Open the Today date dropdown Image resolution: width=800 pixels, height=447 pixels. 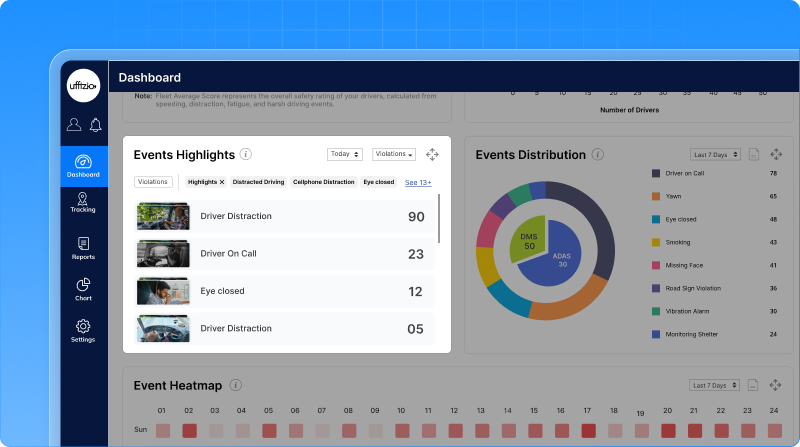point(345,155)
